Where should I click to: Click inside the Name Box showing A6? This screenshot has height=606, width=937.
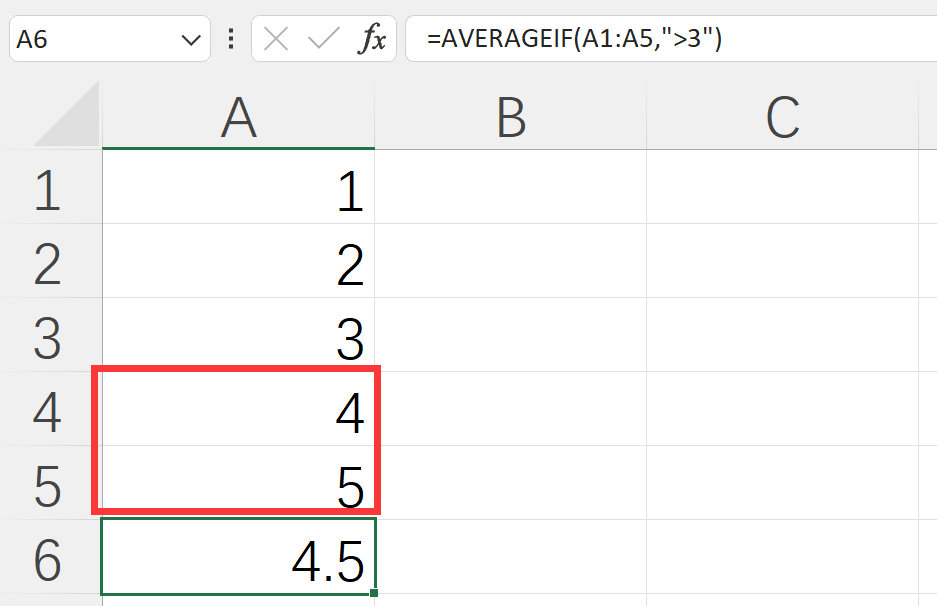pyautogui.click(x=90, y=40)
